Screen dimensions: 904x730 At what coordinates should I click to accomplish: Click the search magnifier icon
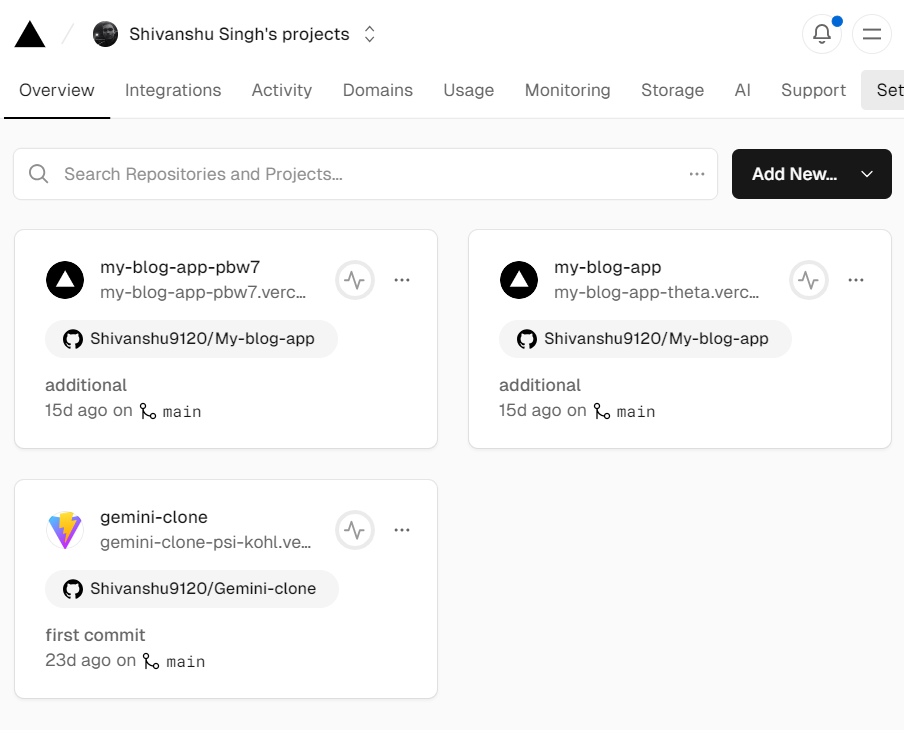point(39,174)
